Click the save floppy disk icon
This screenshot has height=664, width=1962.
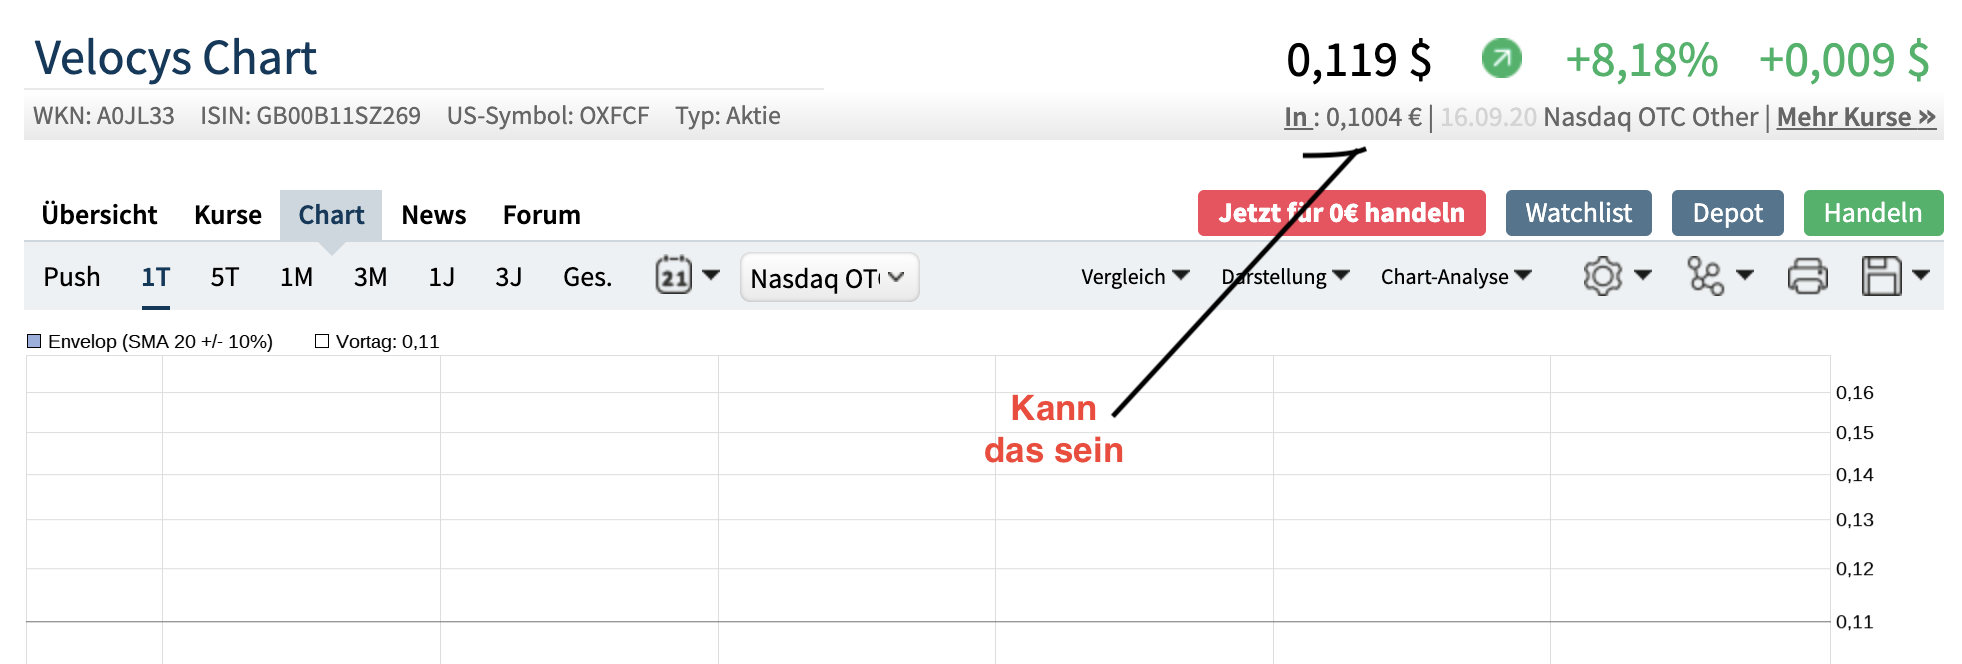(1880, 276)
